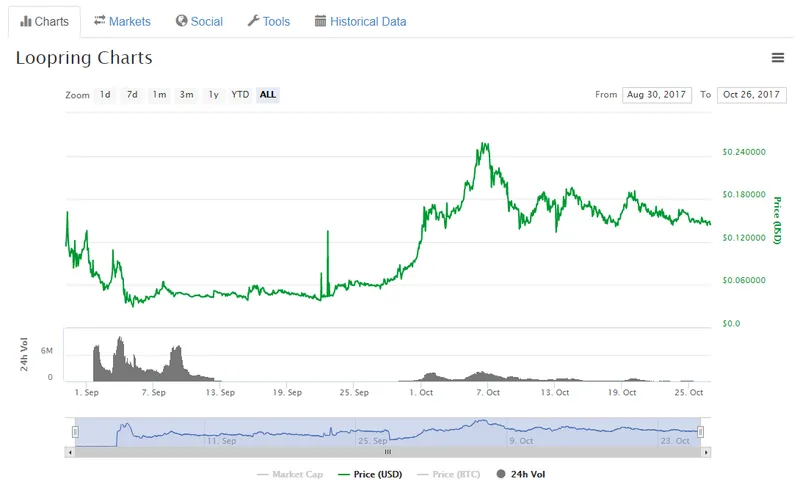Click the Price (USD) axis title
The image size is (800, 487).
[777, 220]
